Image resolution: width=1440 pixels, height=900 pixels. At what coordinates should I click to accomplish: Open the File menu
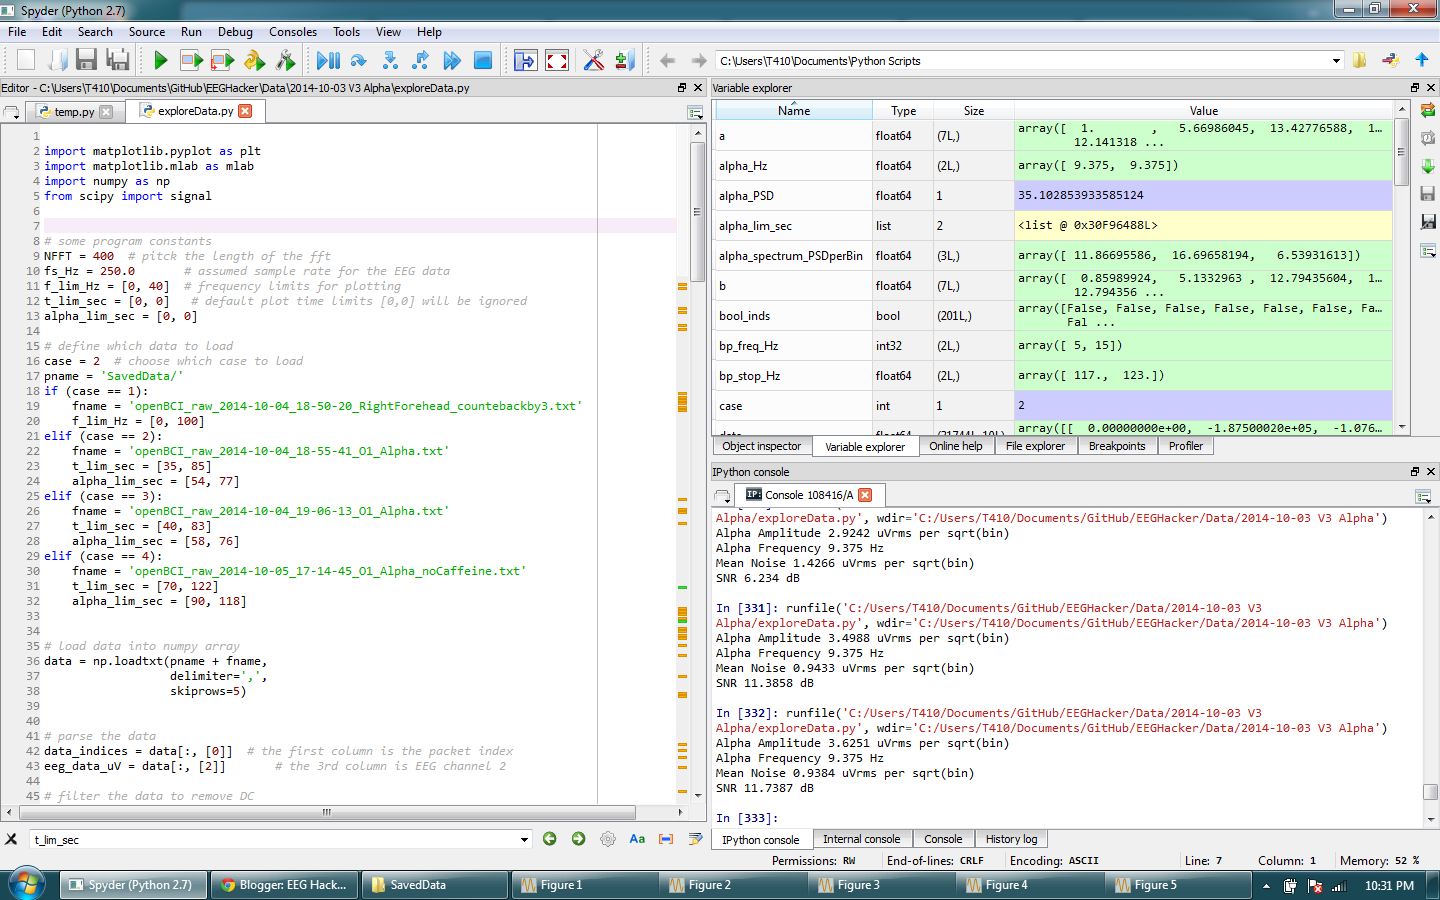click(17, 32)
